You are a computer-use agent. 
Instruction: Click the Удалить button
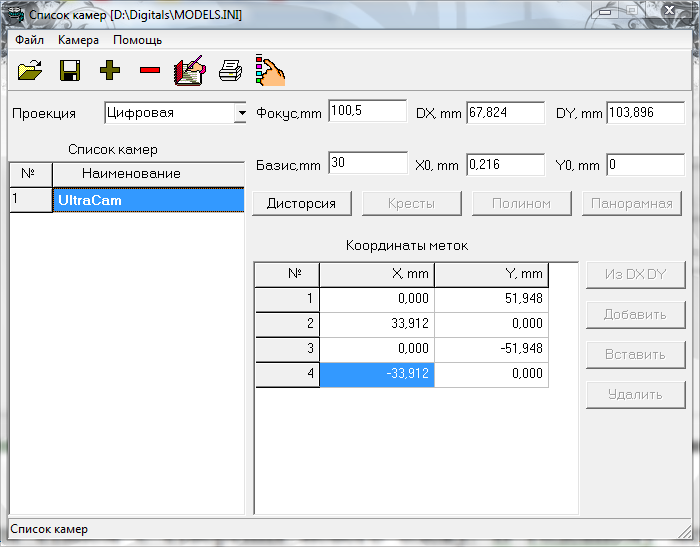coord(636,395)
